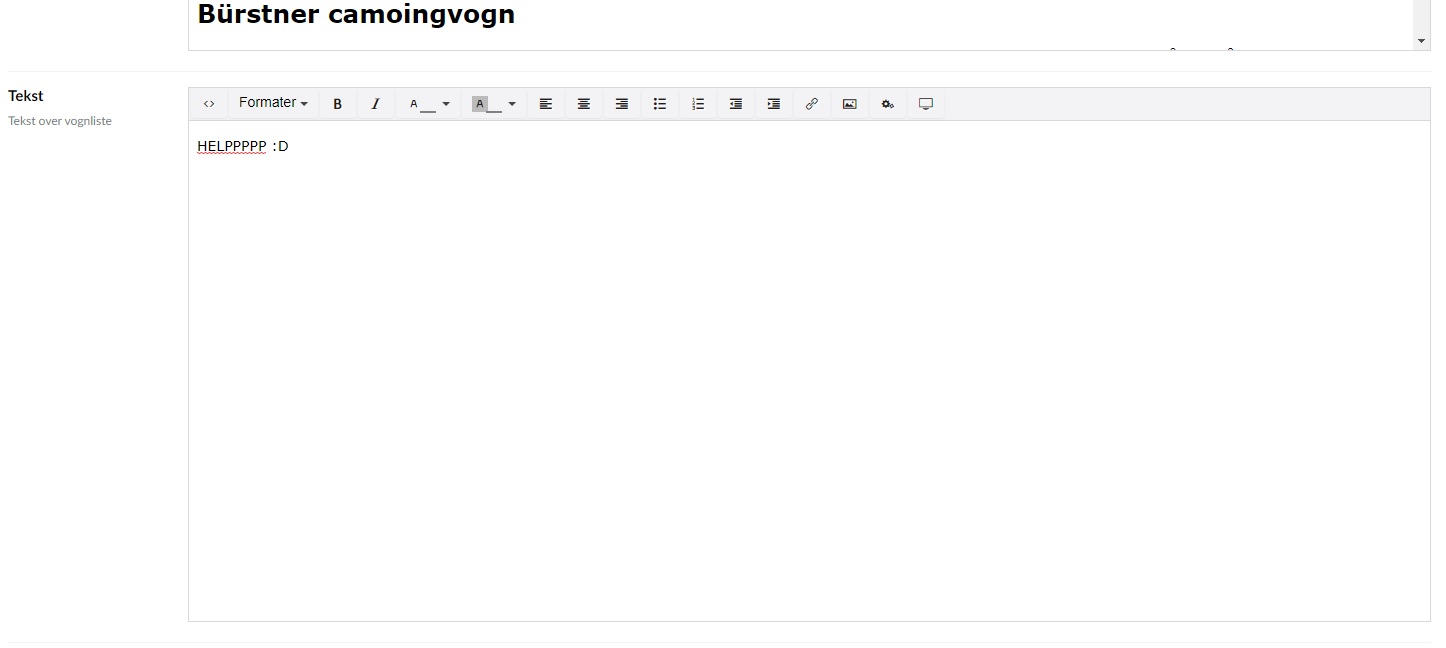Apply the current text color

(x=420, y=104)
